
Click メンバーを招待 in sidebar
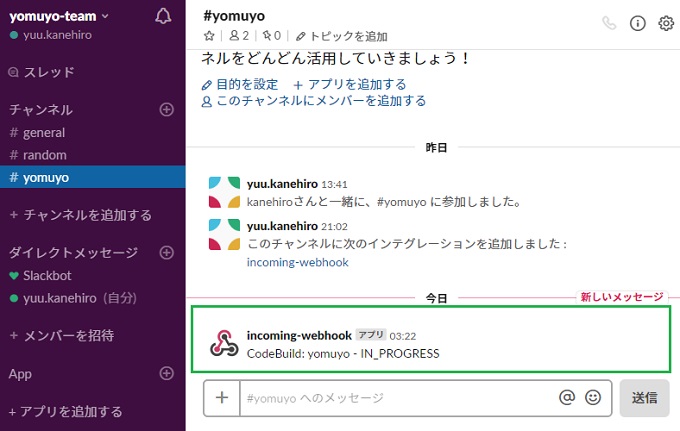pyautogui.click(x=62, y=335)
